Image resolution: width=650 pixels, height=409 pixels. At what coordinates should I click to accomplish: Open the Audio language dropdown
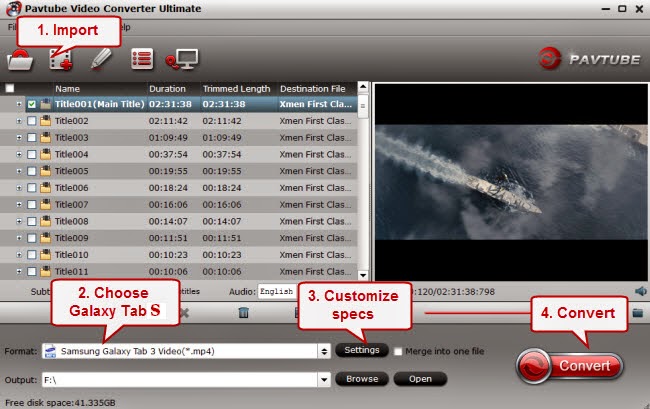(x=276, y=291)
